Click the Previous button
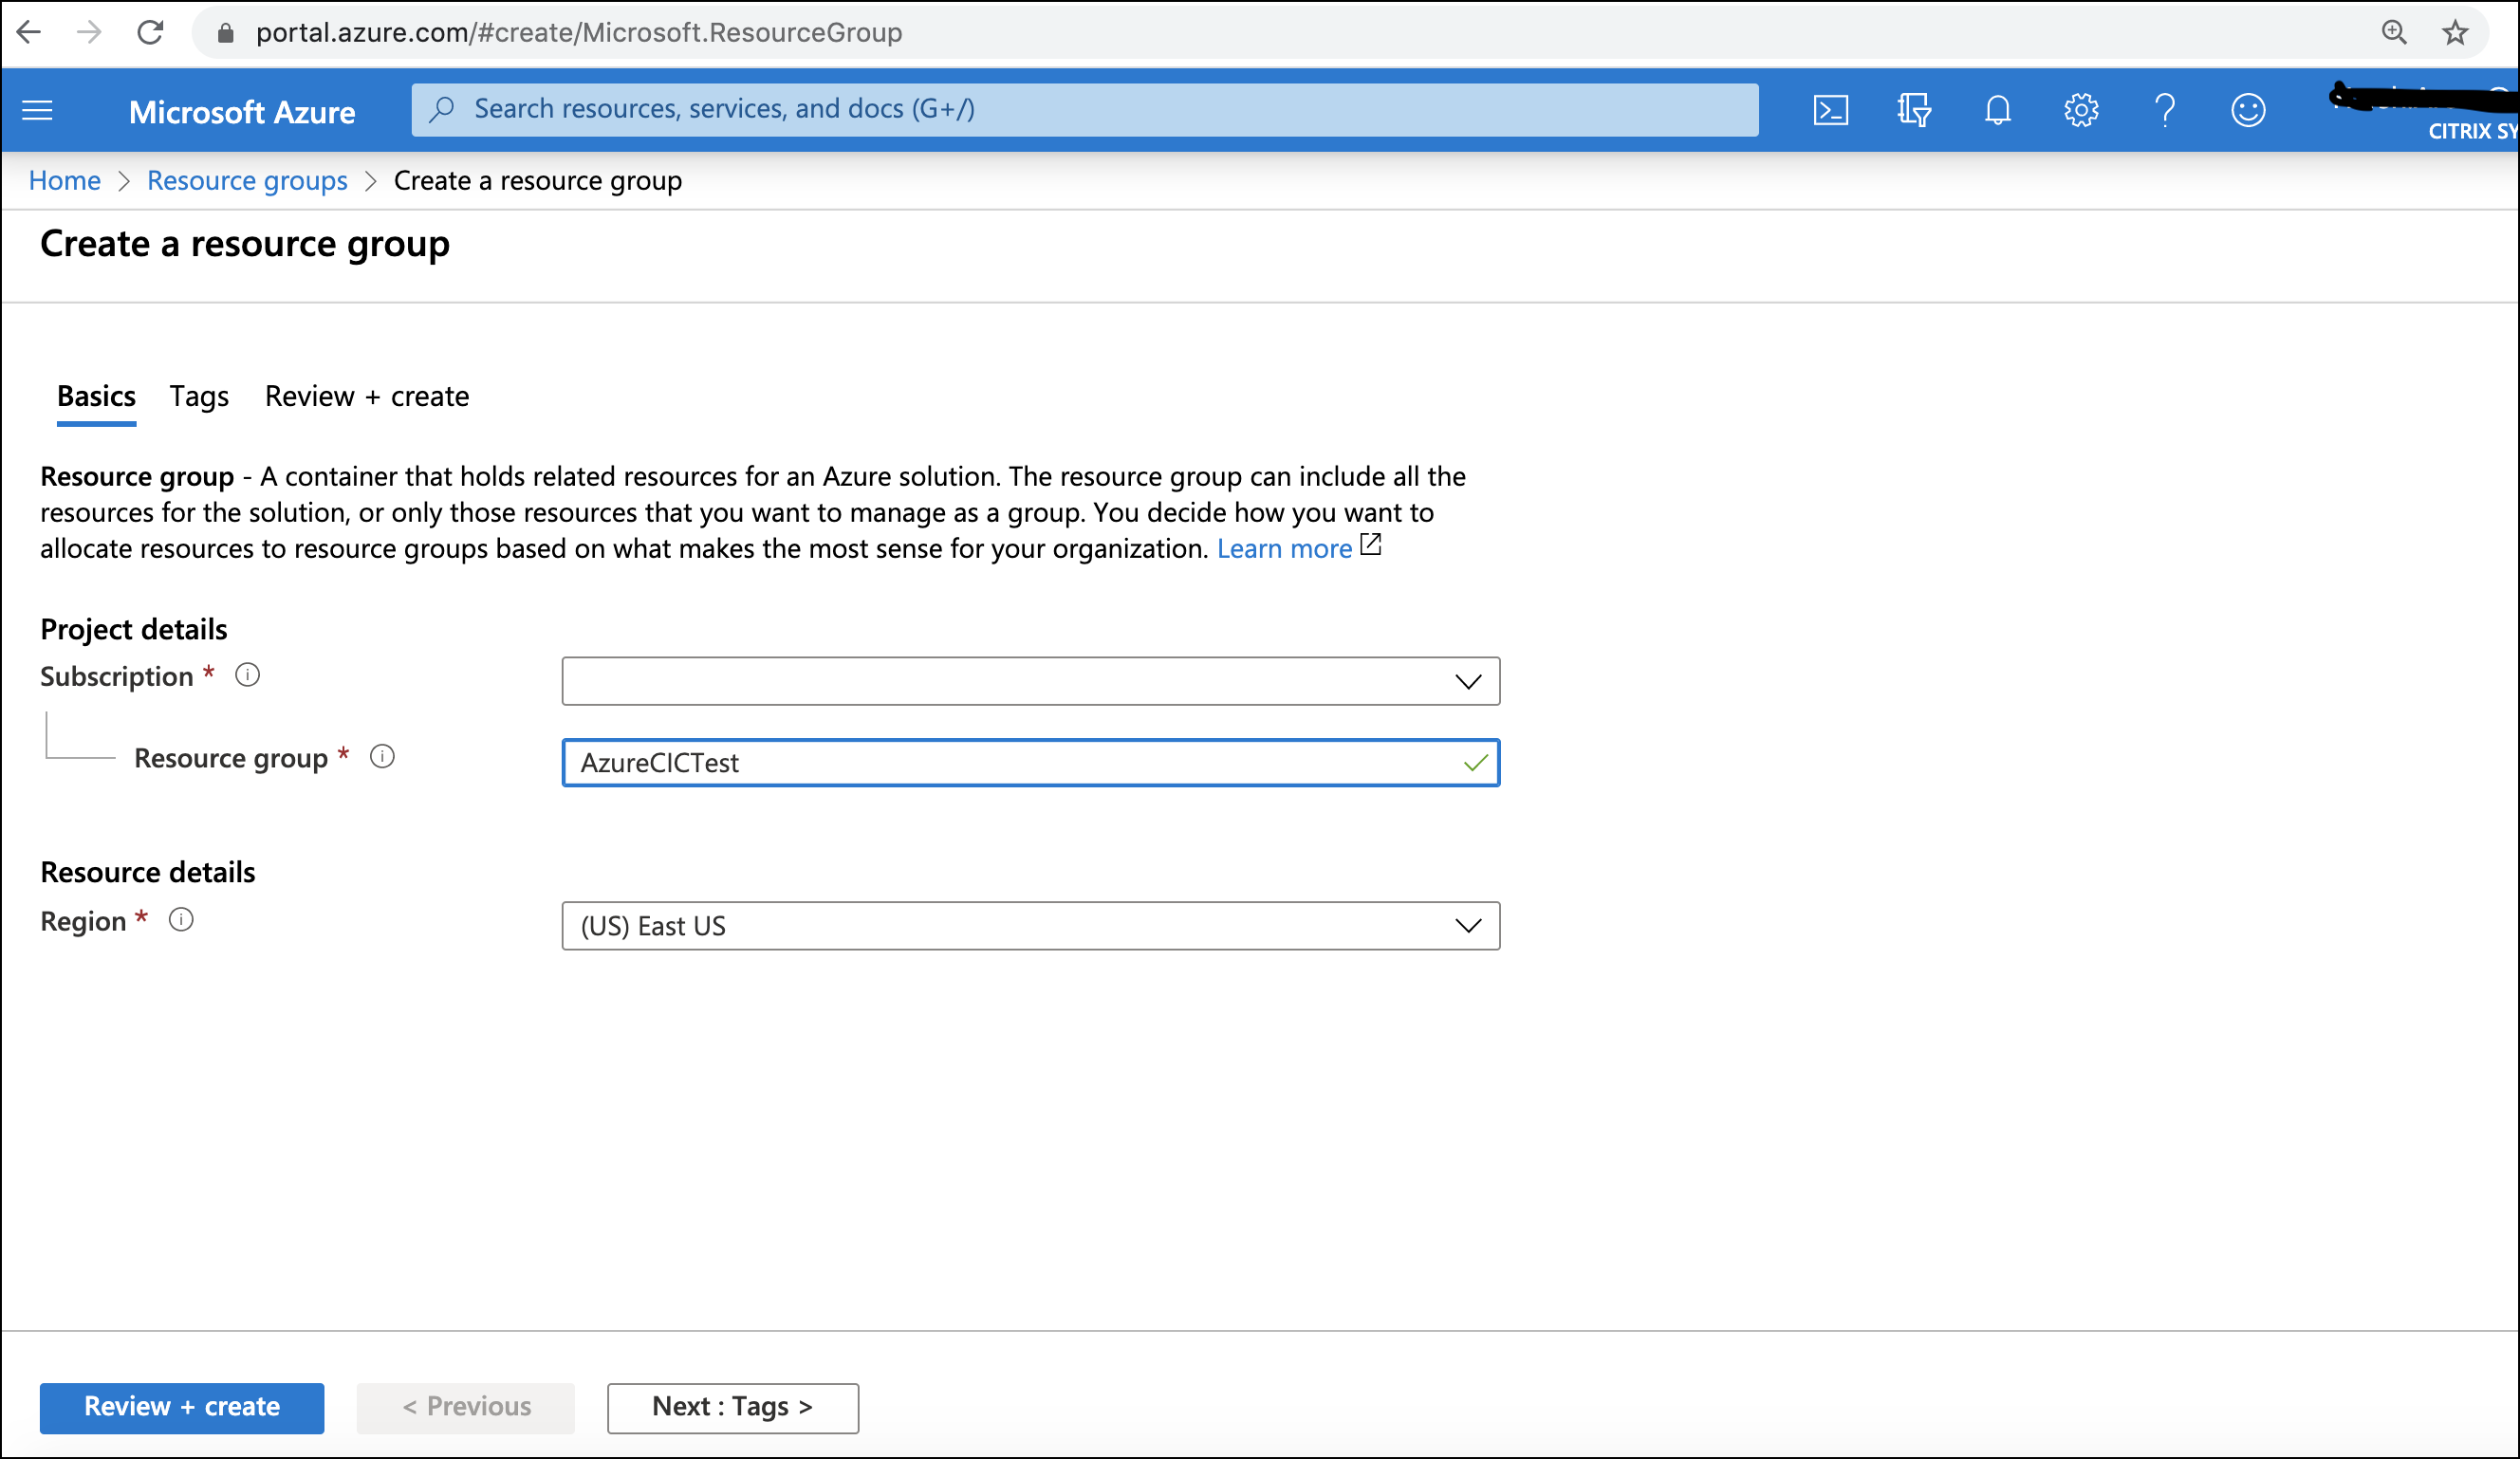Image resolution: width=2520 pixels, height=1459 pixels. (466, 1407)
